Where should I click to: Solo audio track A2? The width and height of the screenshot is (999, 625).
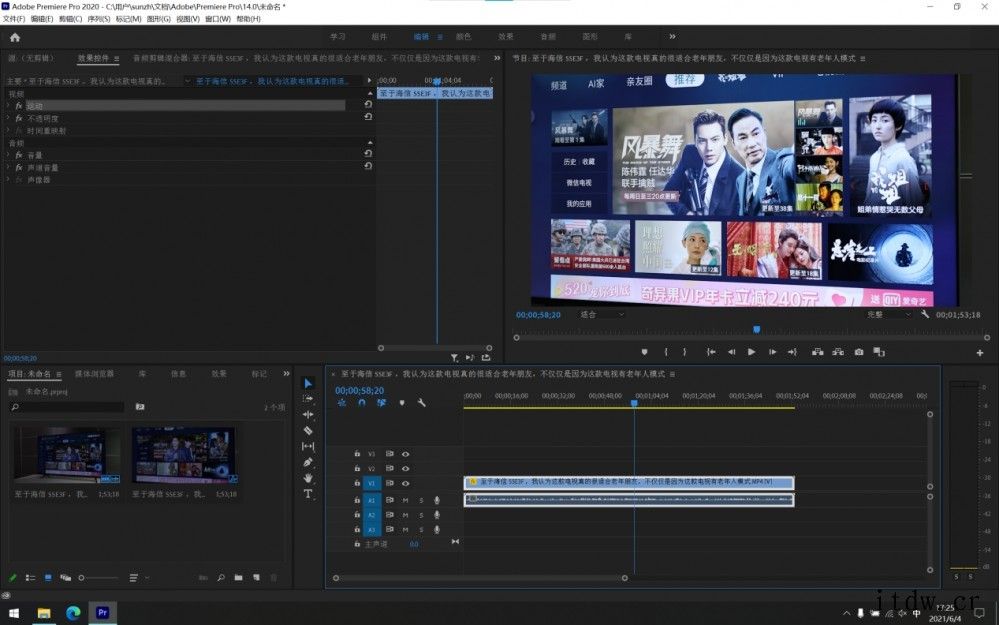(x=421, y=515)
